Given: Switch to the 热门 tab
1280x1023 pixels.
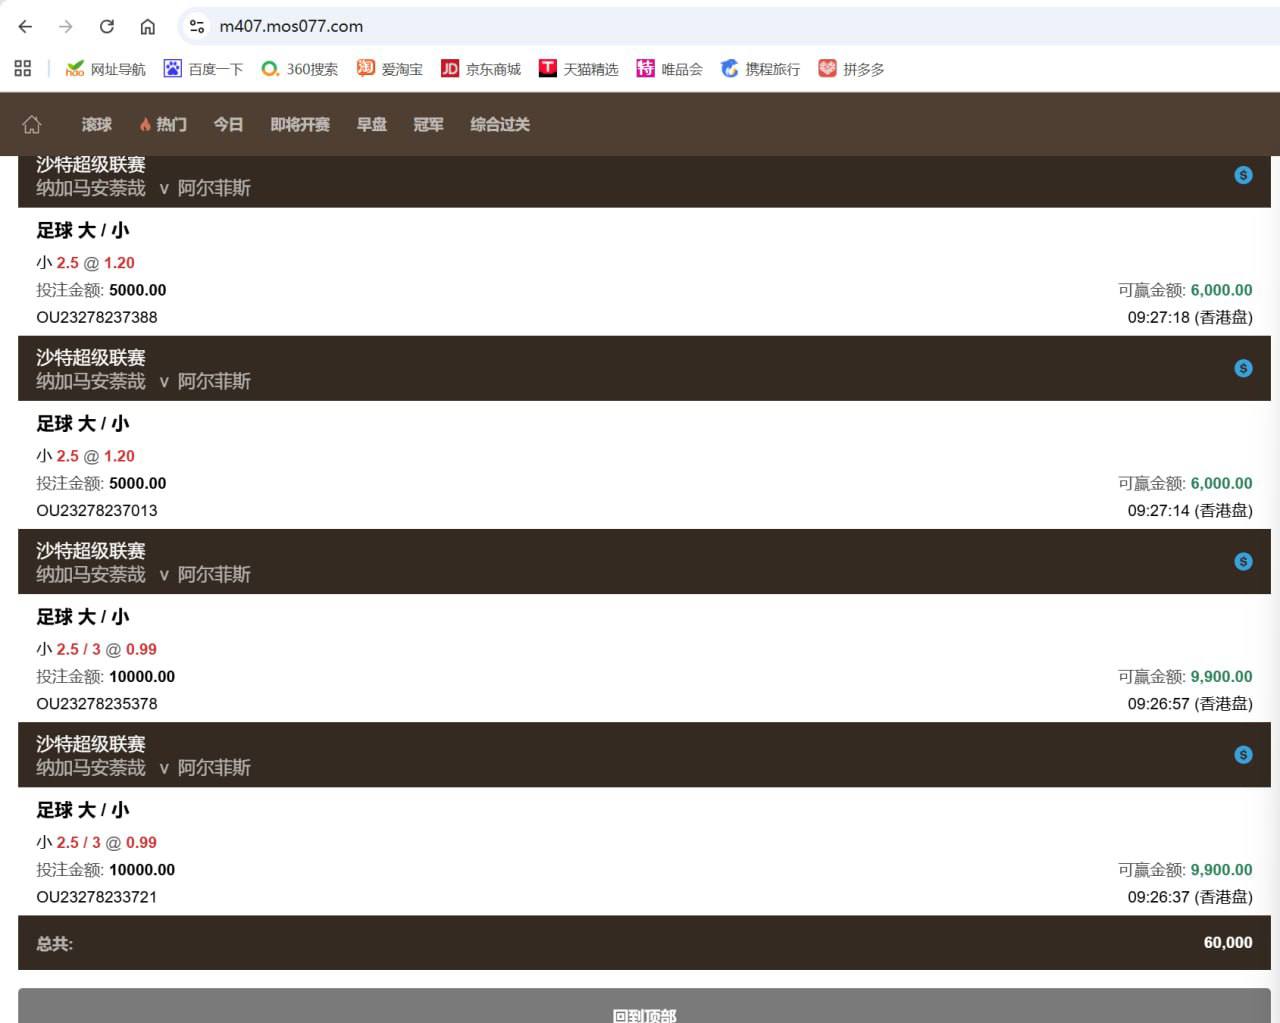Looking at the screenshot, I should click(163, 124).
